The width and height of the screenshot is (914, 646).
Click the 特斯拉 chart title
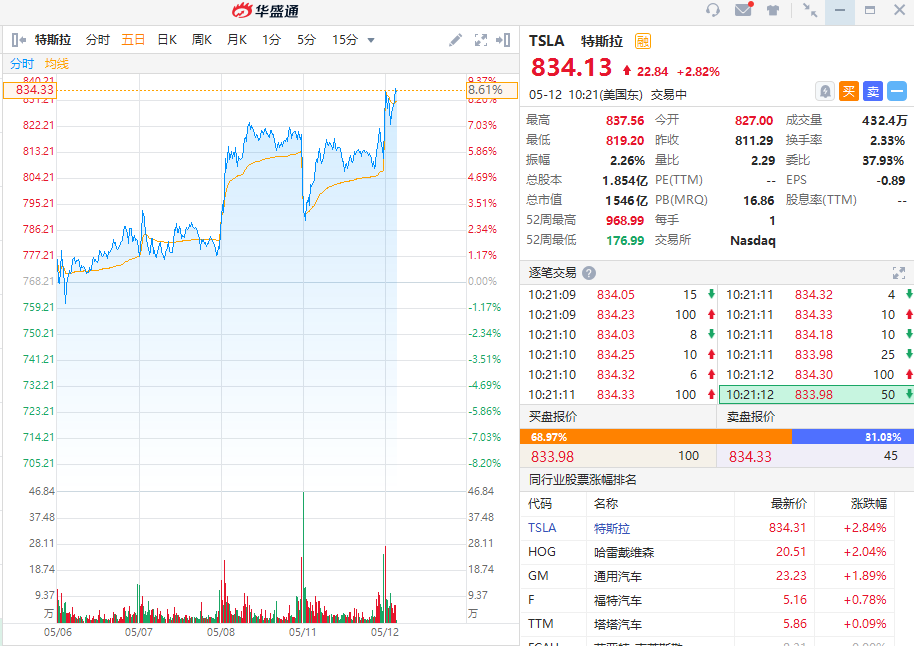point(52,40)
